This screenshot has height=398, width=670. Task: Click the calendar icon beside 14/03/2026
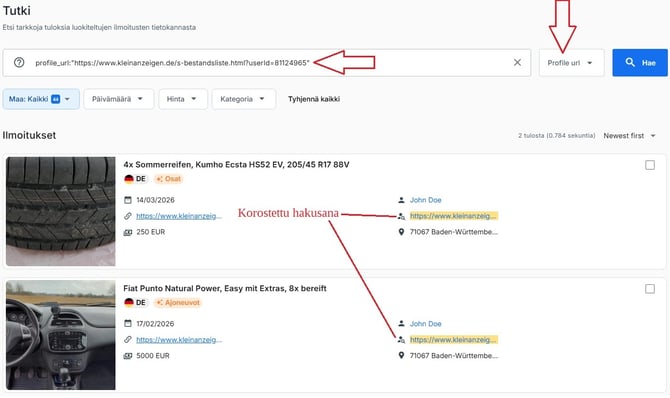point(127,200)
